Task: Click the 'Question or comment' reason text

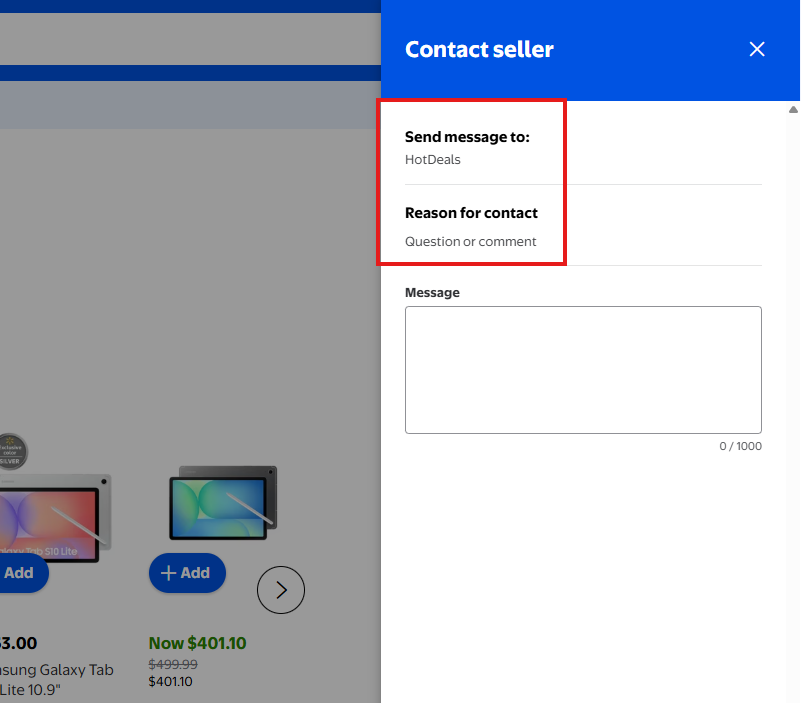Action: point(470,241)
